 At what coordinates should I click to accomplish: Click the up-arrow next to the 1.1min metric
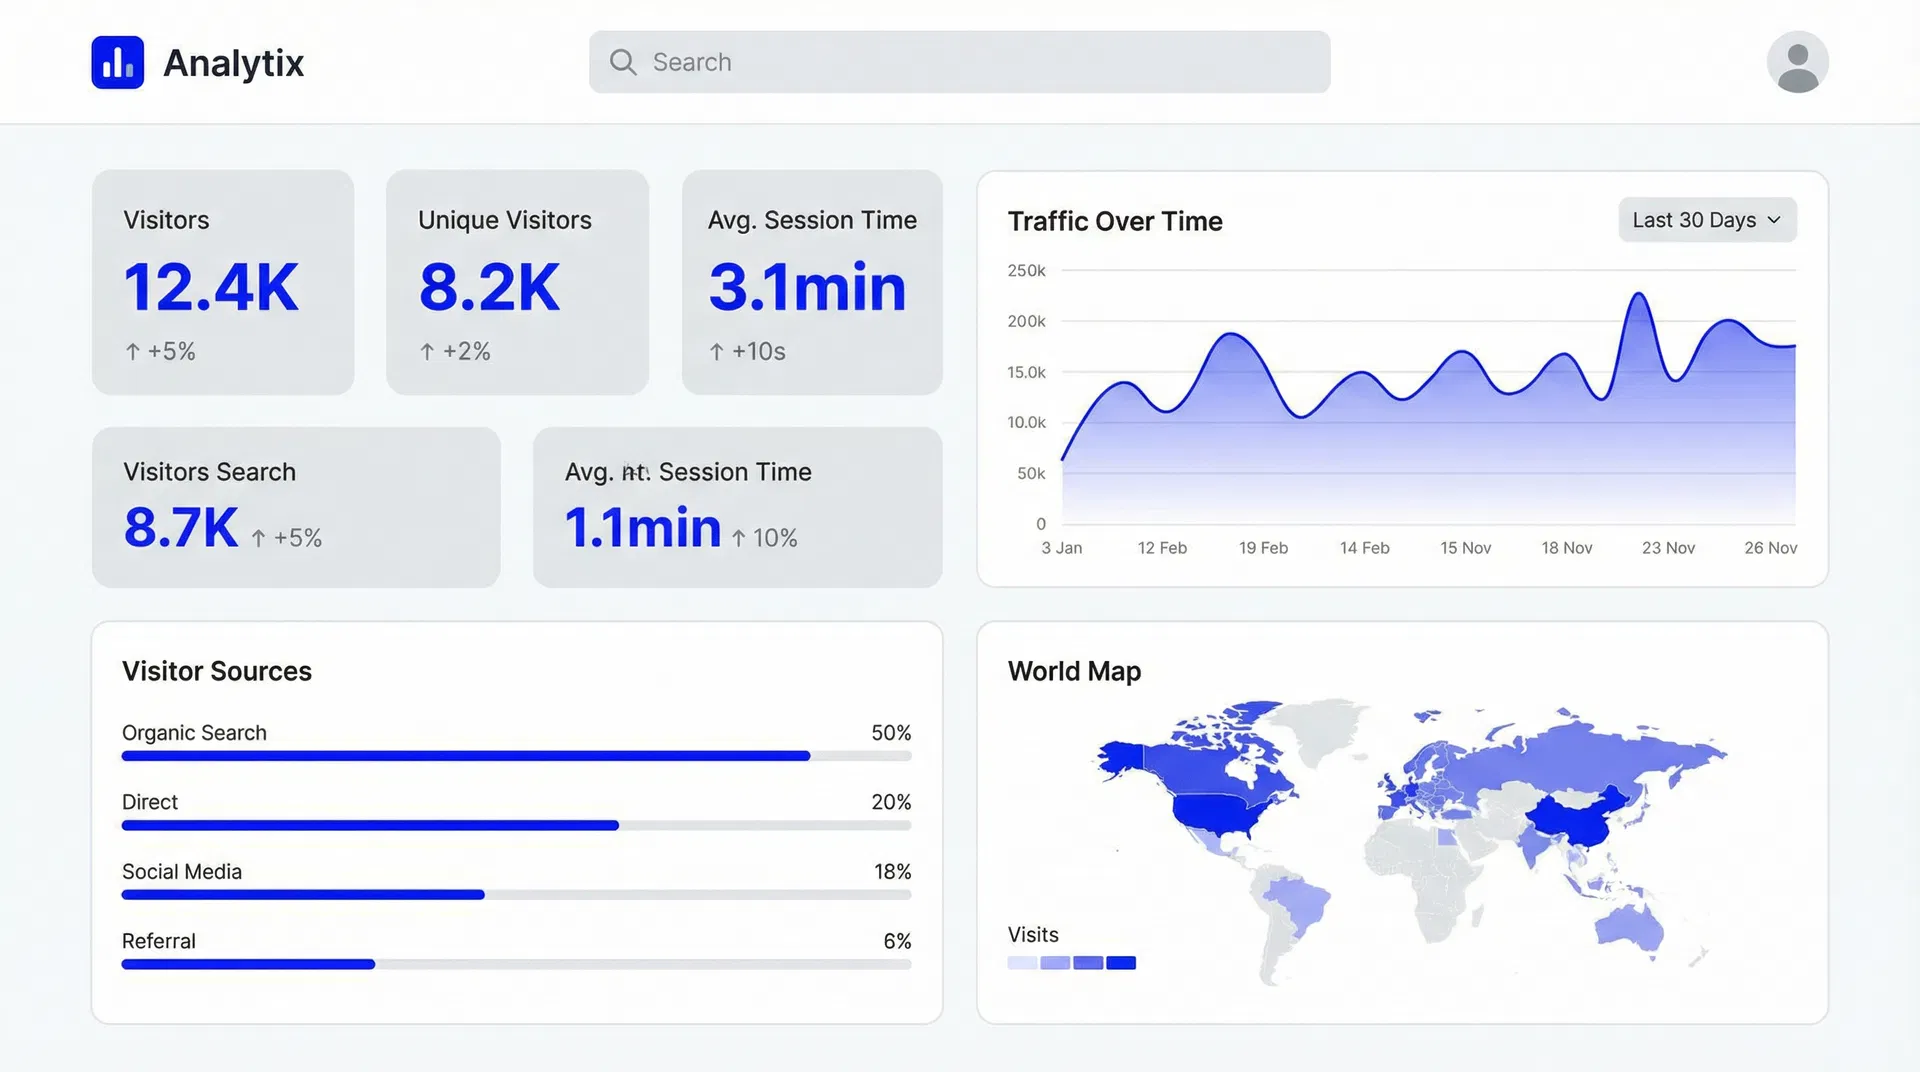pyautogui.click(x=738, y=537)
